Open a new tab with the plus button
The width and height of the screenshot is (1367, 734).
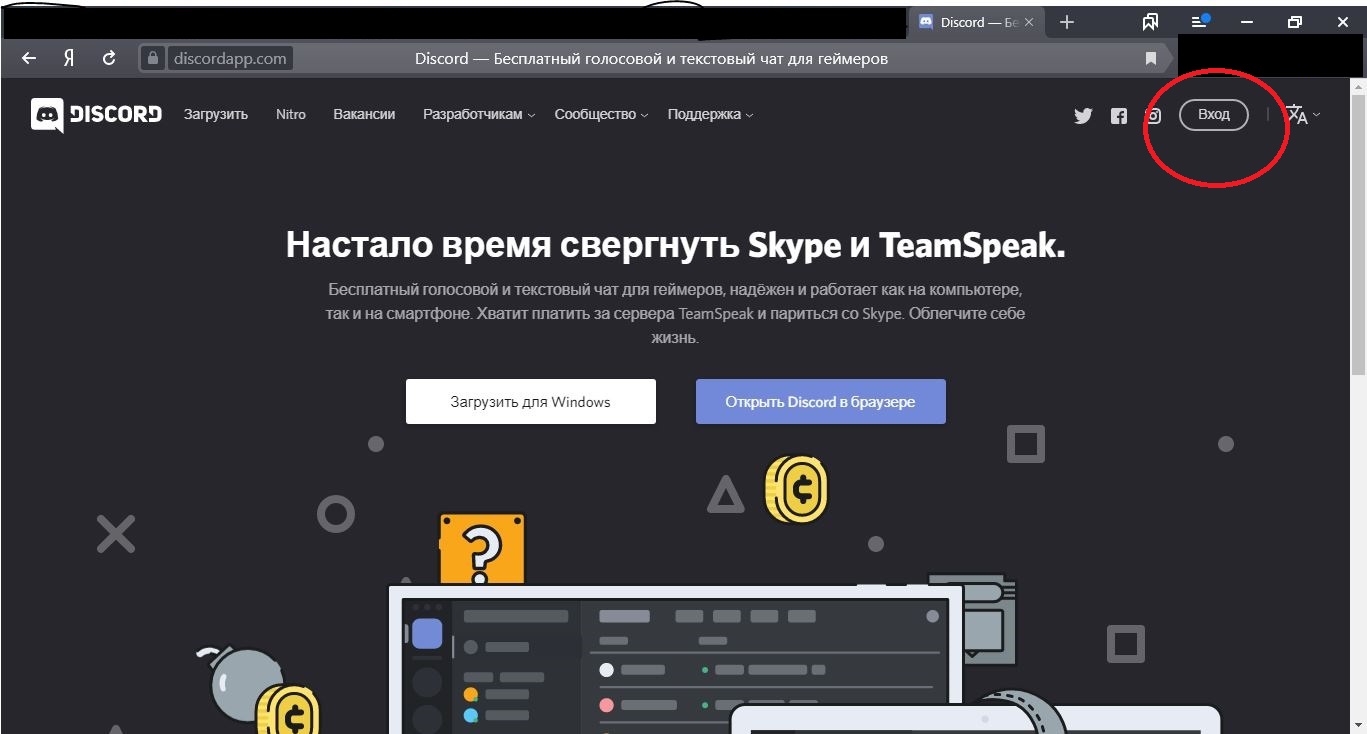click(x=1067, y=22)
